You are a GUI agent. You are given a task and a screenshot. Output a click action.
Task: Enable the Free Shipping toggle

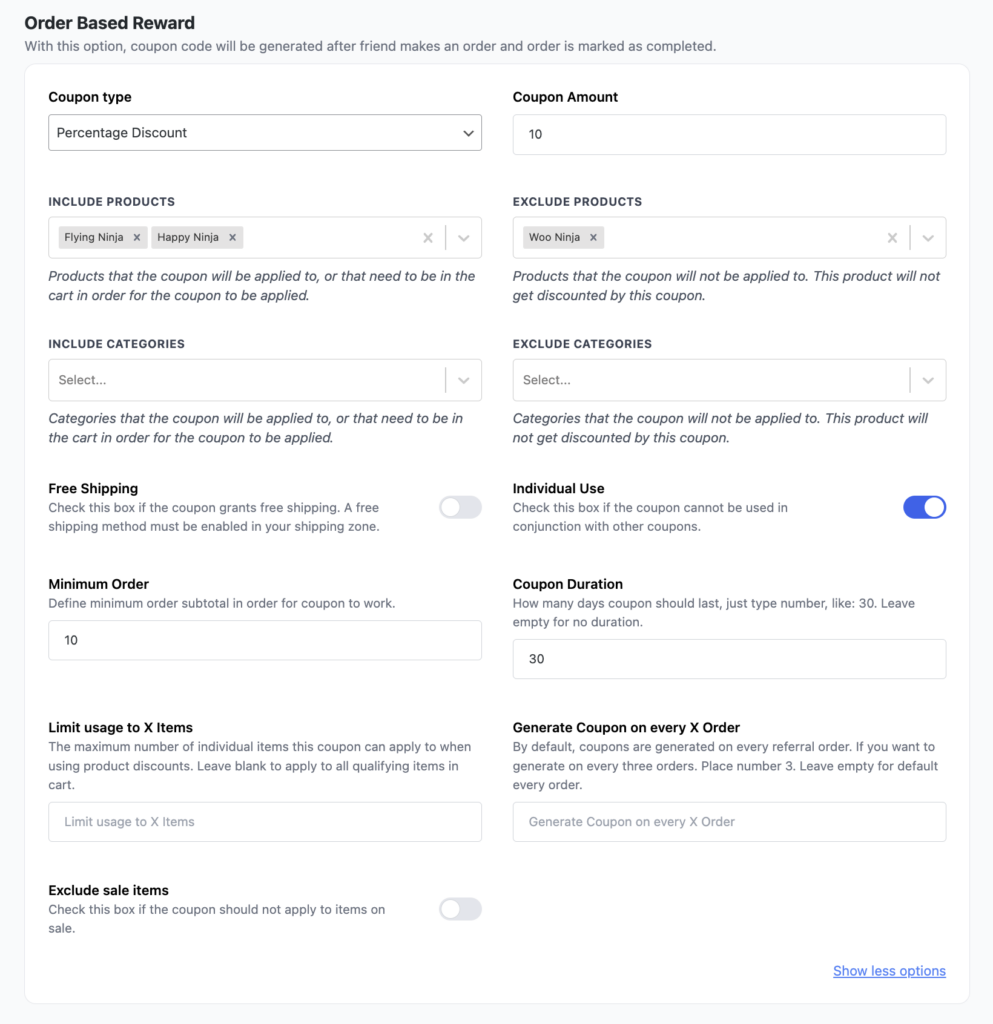(460, 507)
